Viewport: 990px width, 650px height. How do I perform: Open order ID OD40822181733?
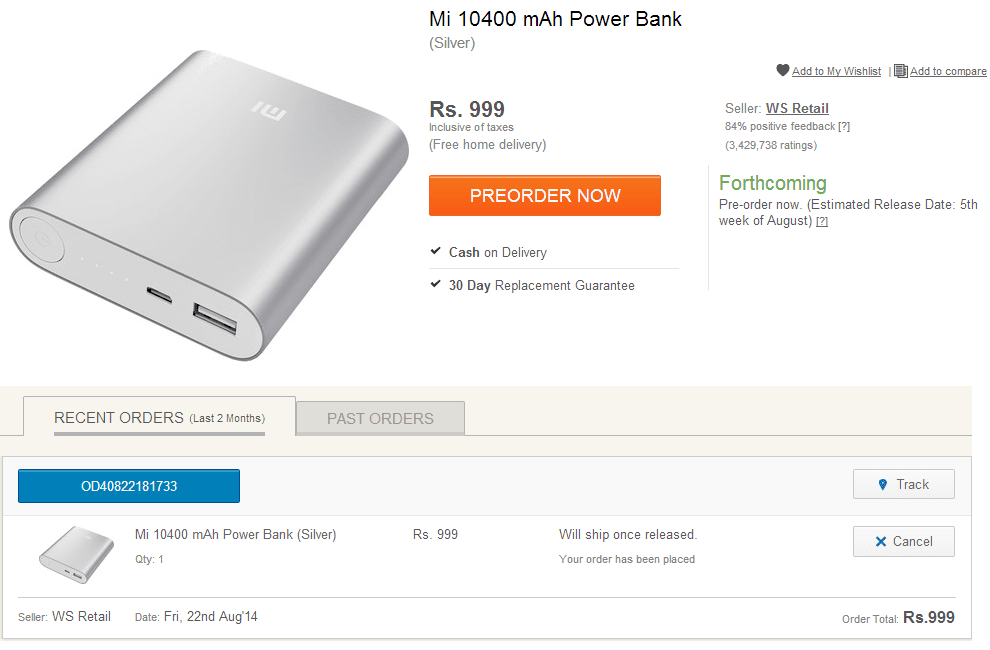click(129, 486)
